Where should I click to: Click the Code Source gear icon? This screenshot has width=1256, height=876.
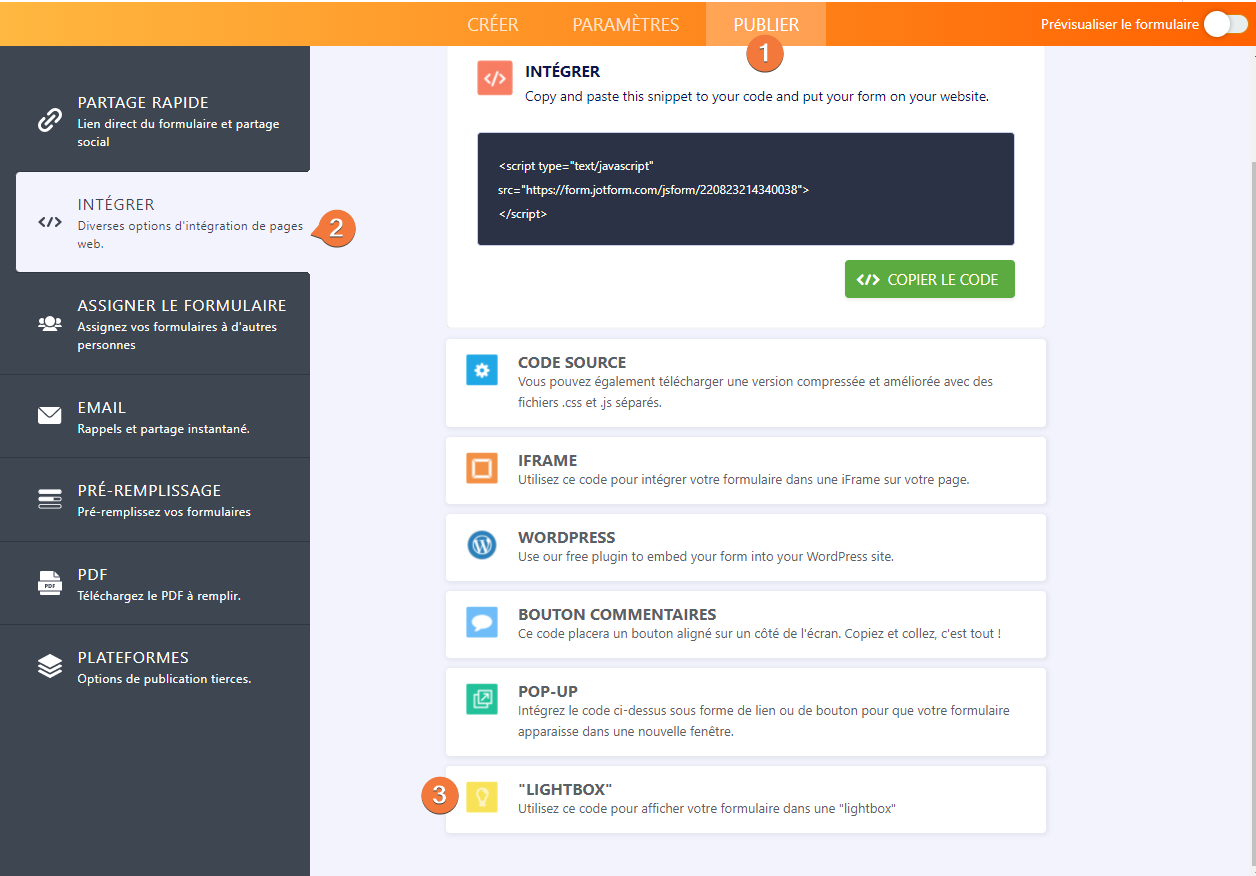point(482,370)
